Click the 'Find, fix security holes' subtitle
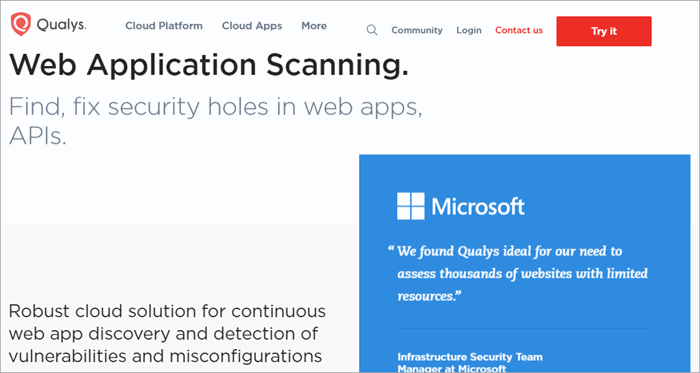700x373 pixels. (x=216, y=121)
